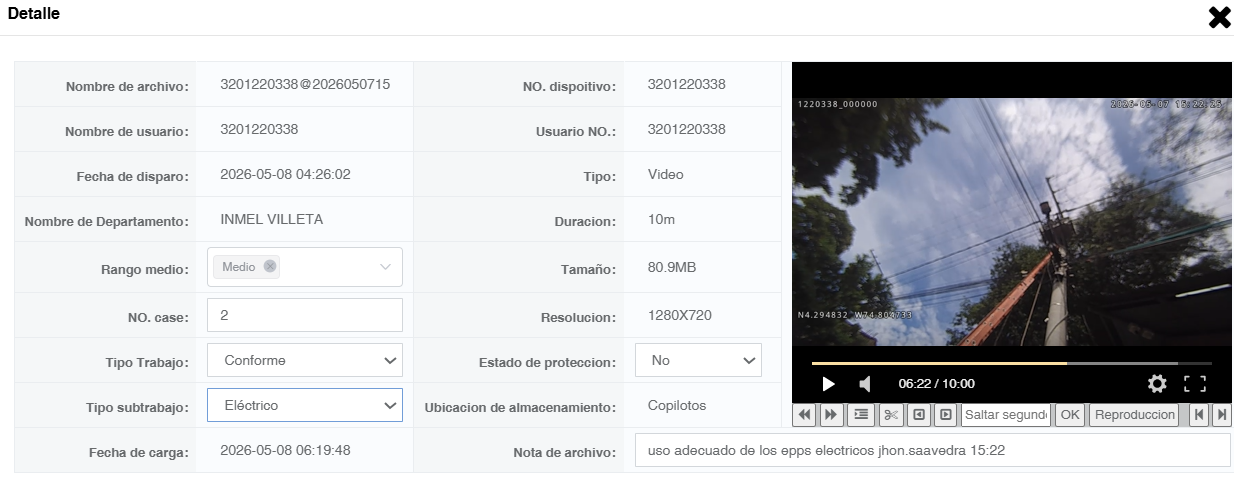Click the fast-forward double-arrow button
The width and height of the screenshot is (1234, 484).
pos(831,415)
